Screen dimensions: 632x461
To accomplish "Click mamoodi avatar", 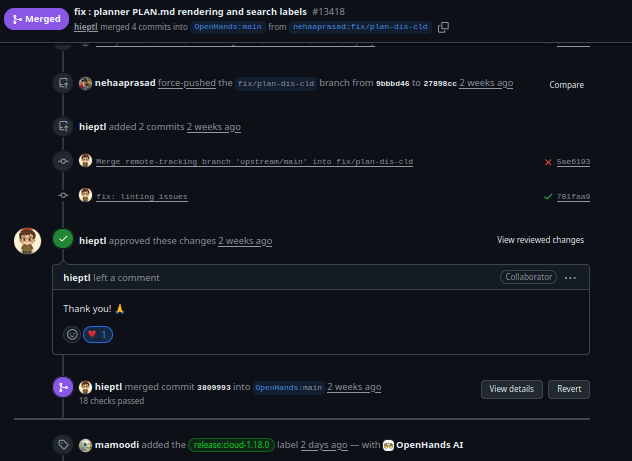I will [85, 445].
